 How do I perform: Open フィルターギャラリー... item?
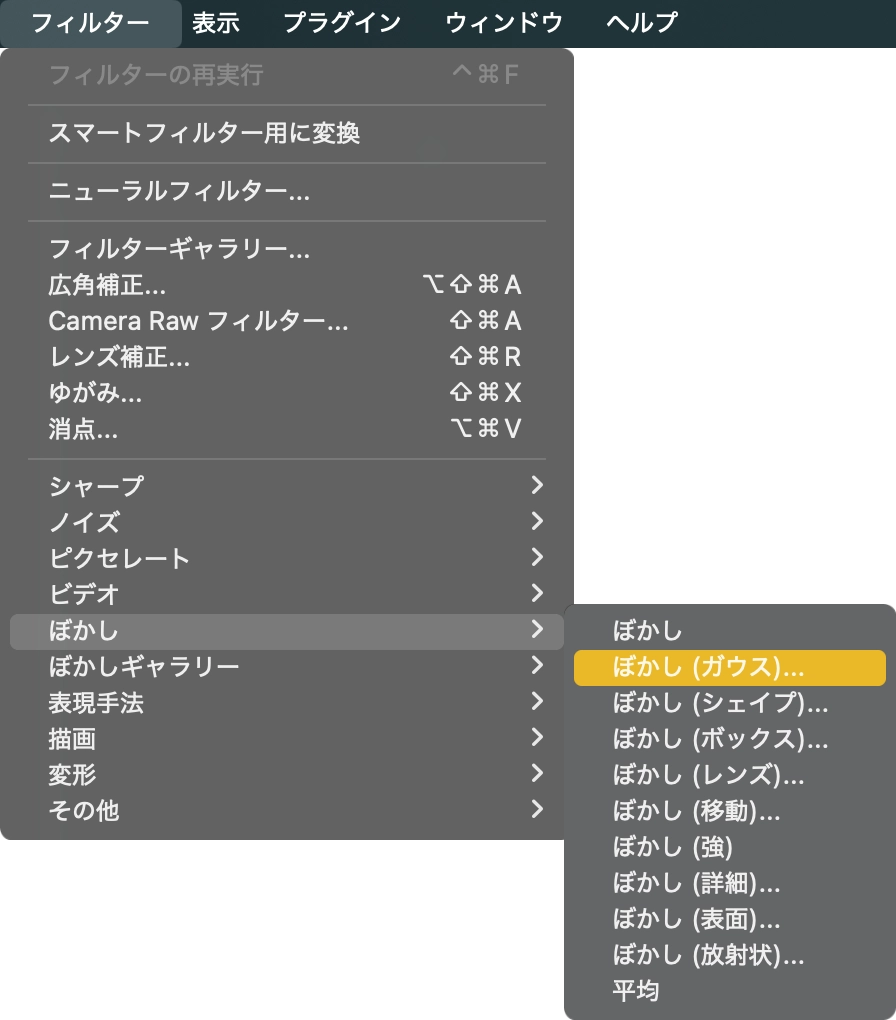click(x=179, y=249)
